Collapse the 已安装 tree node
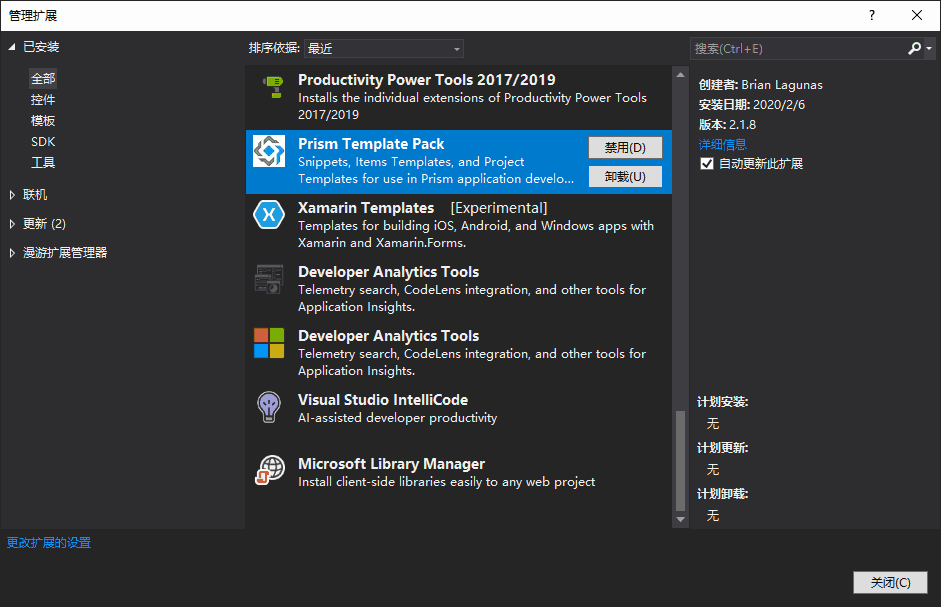 (11, 47)
